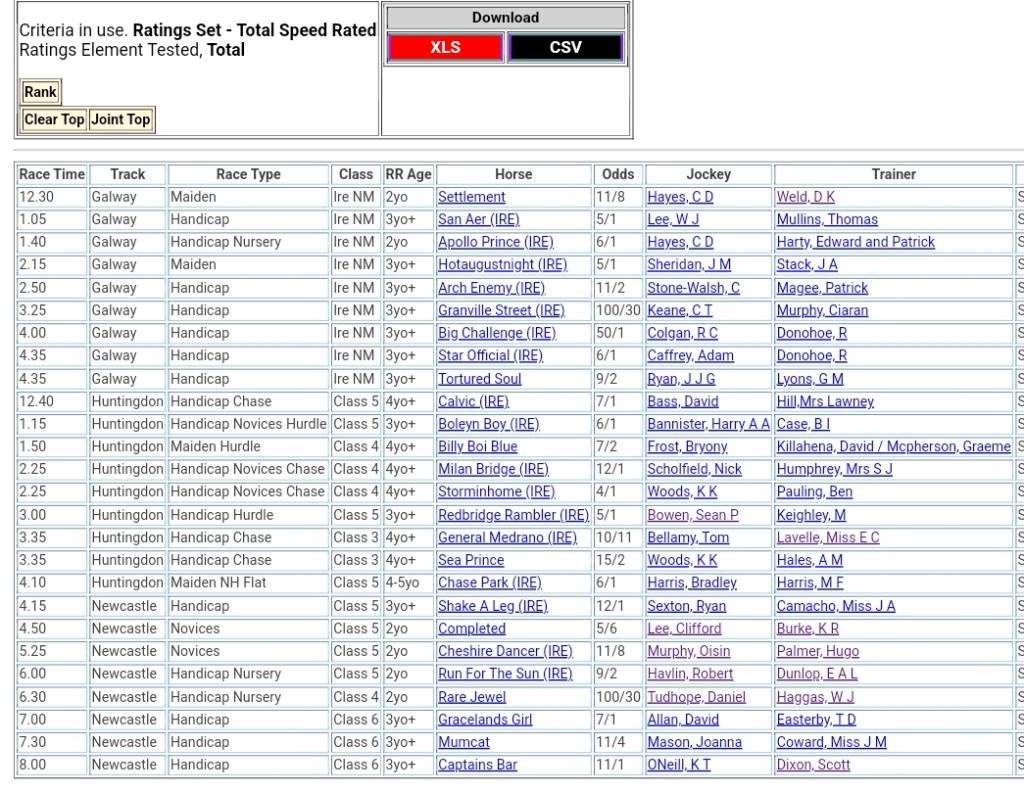The width and height of the screenshot is (1024, 792).
Task: View jockey Tudhope, Daniel link
Action: click(696, 697)
